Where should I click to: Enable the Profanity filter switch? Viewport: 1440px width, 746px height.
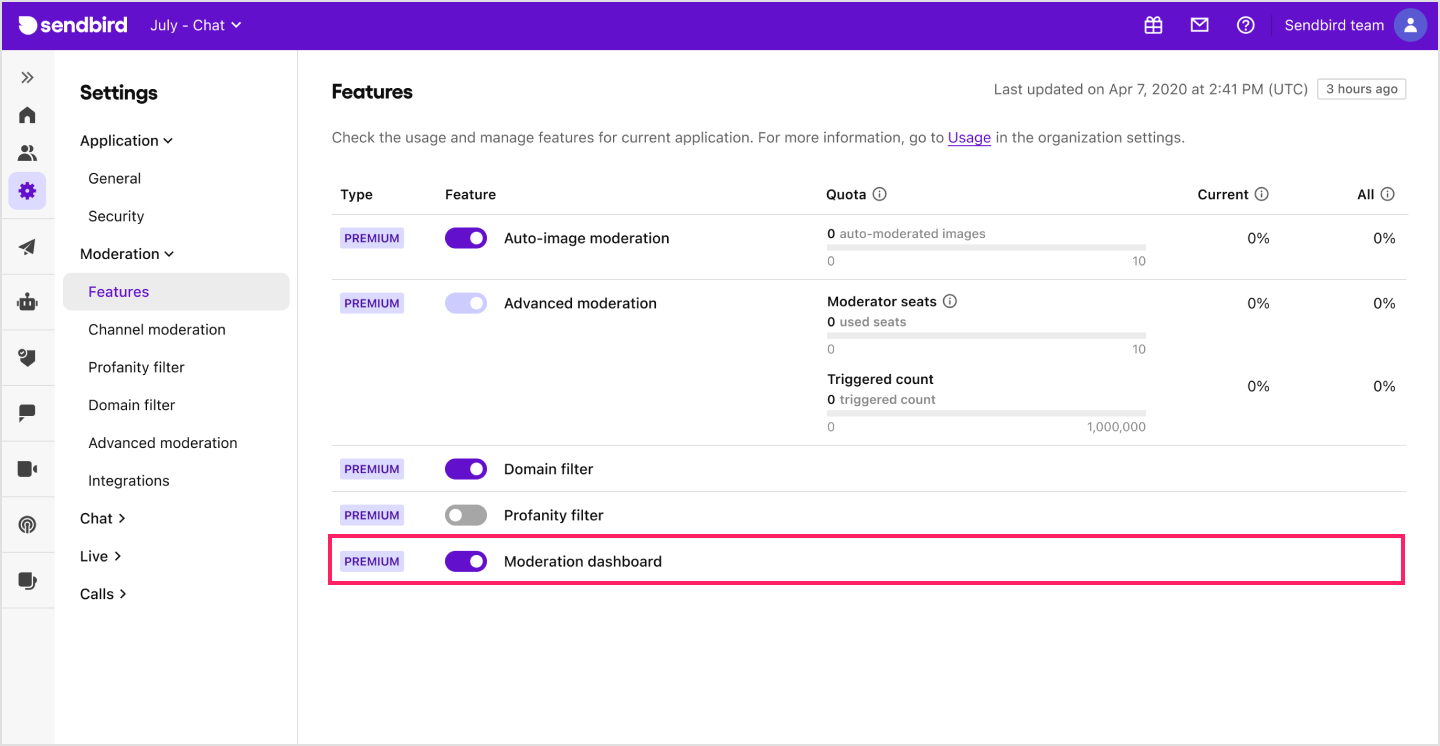[466, 515]
